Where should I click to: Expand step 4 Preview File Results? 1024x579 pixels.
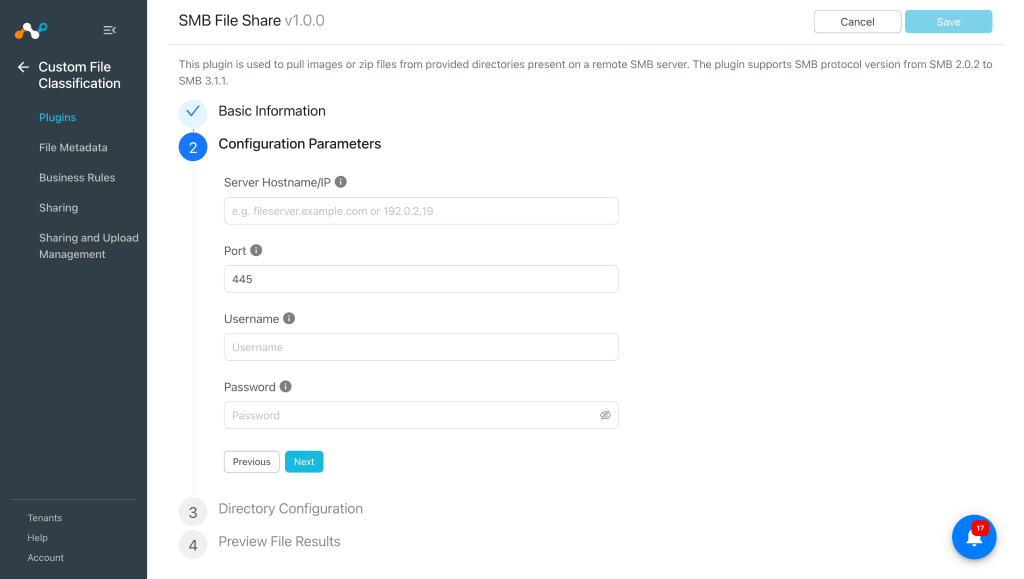click(x=279, y=541)
